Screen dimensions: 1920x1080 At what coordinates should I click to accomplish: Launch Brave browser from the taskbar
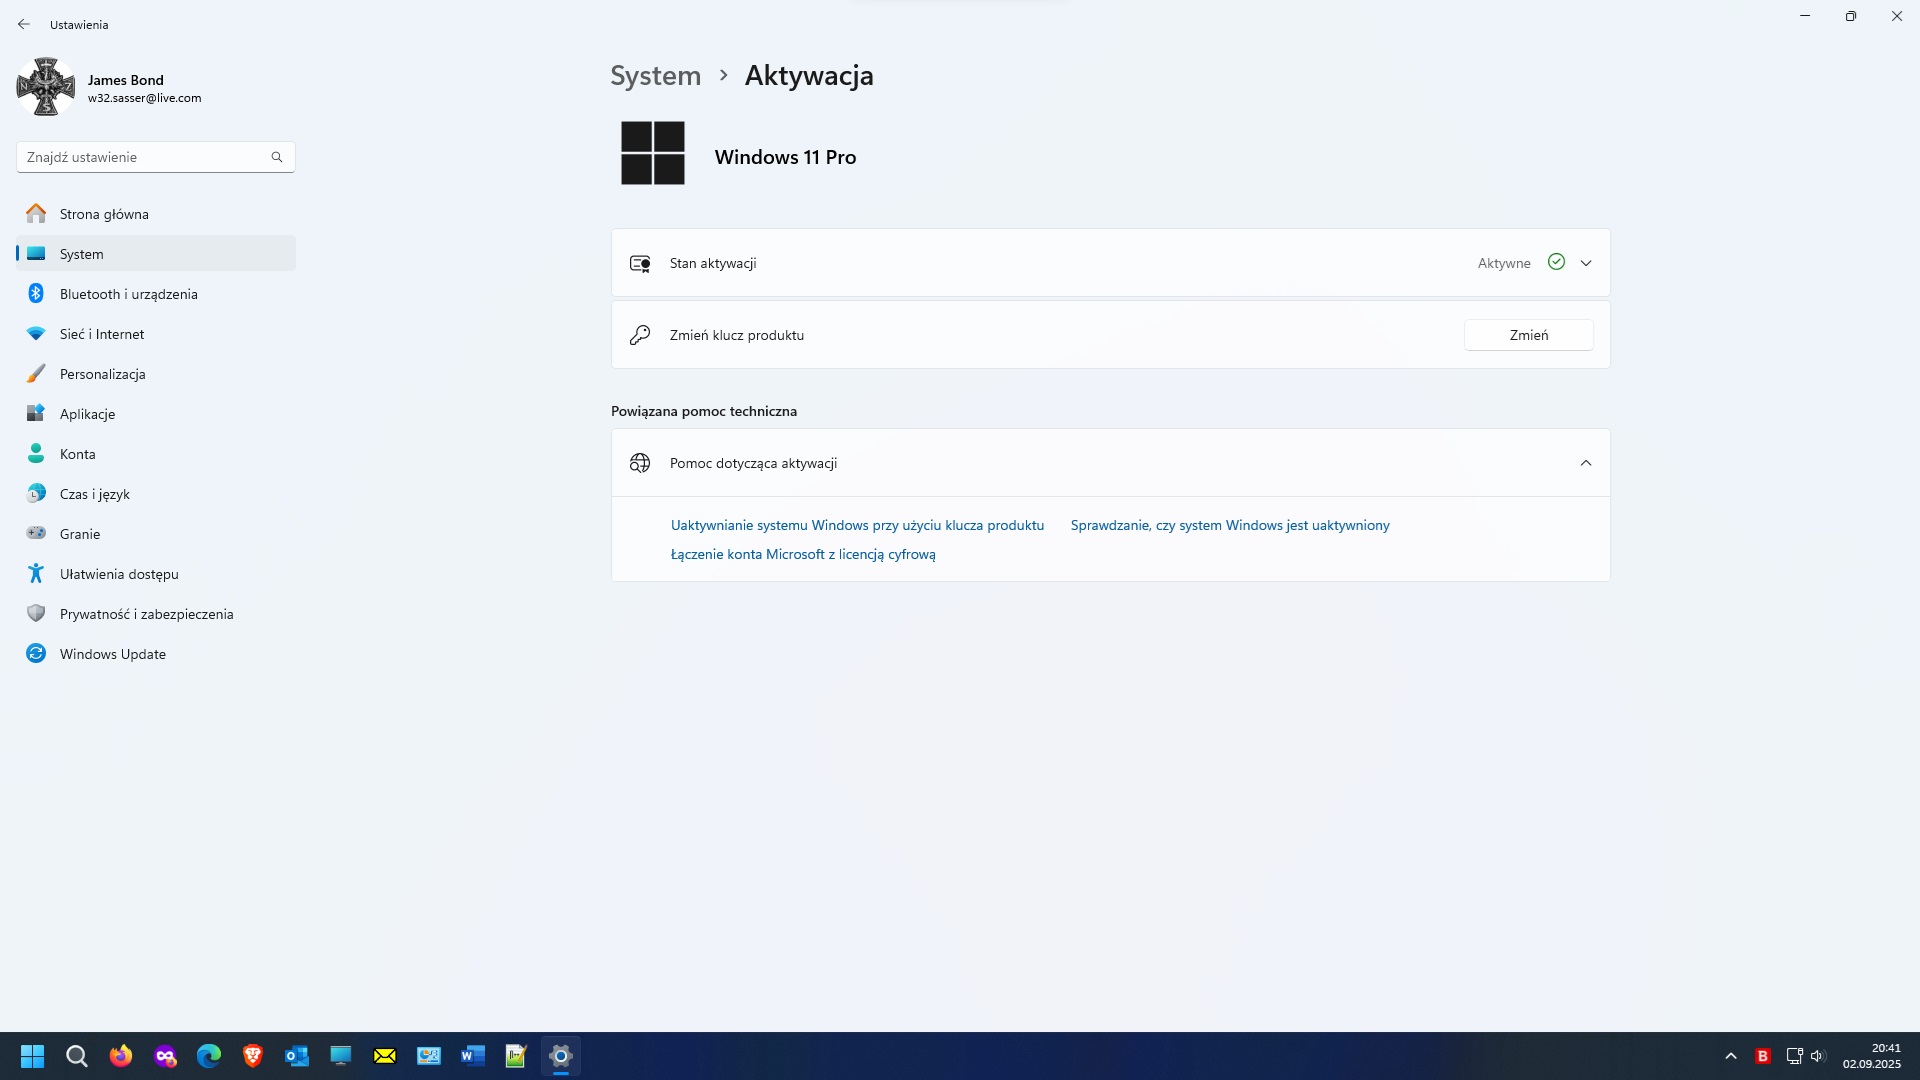(x=253, y=1056)
